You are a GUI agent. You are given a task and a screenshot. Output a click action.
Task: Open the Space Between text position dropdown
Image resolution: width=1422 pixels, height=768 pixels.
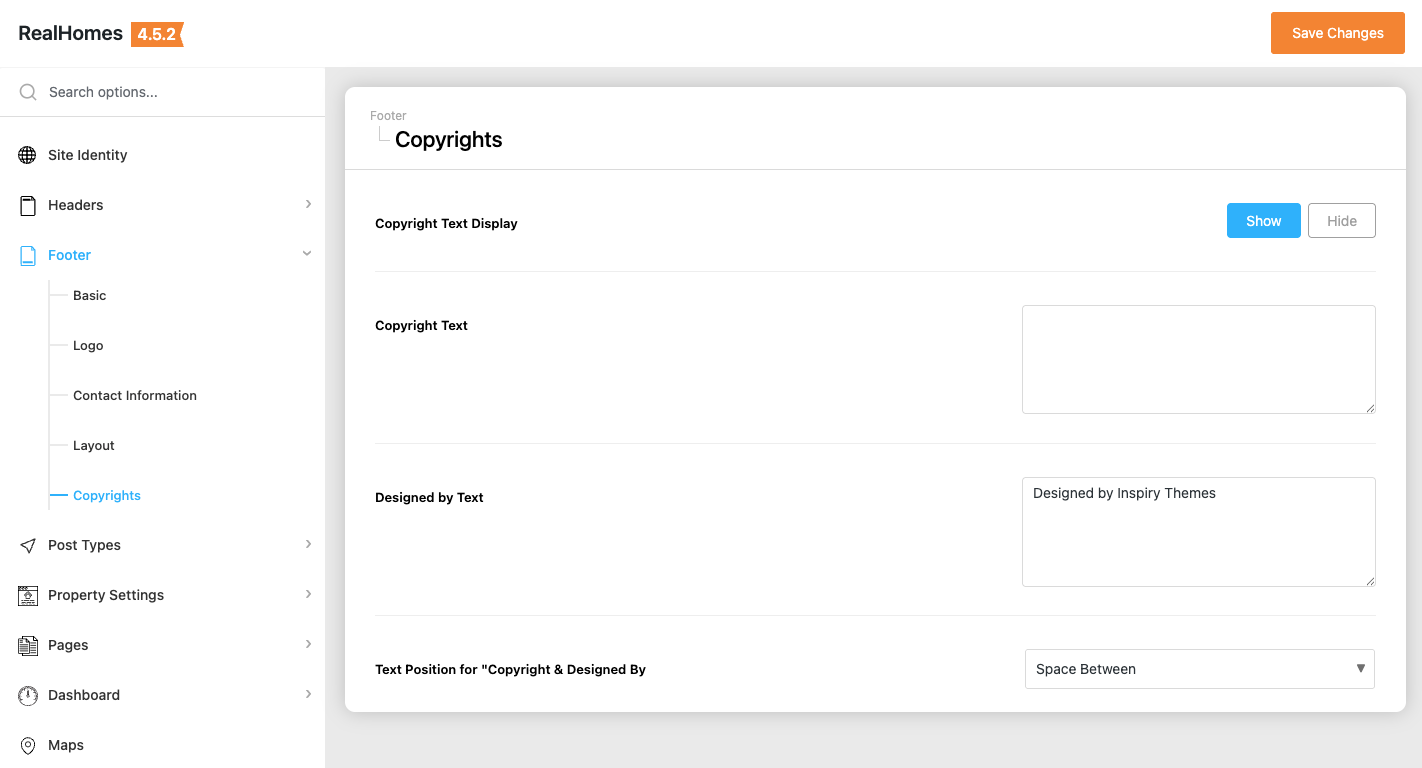tap(1199, 669)
